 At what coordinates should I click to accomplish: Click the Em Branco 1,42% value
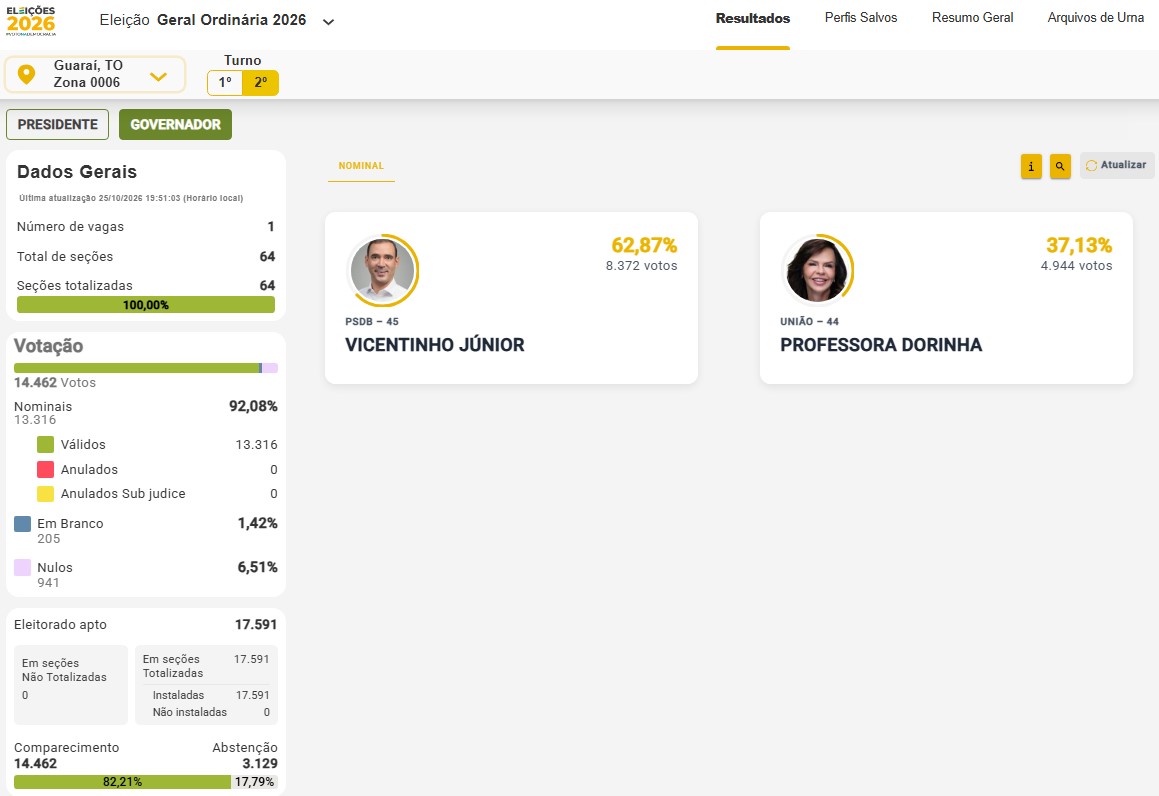[257, 523]
